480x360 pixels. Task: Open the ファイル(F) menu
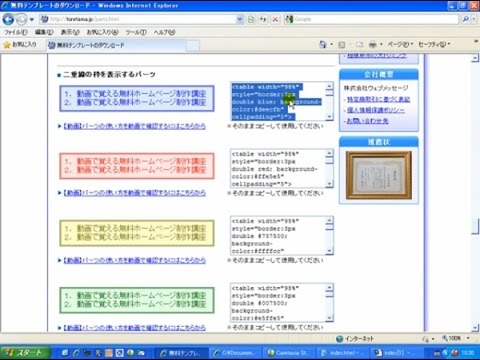click(x=16, y=32)
